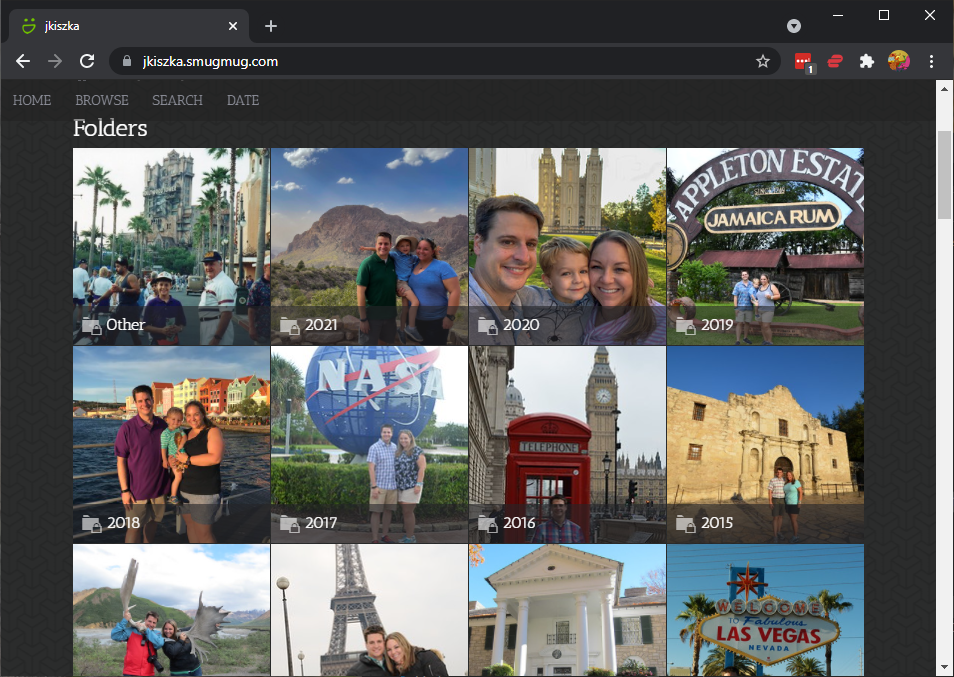Bookmark this page with the star icon
954x677 pixels.
click(x=762, y=61)
